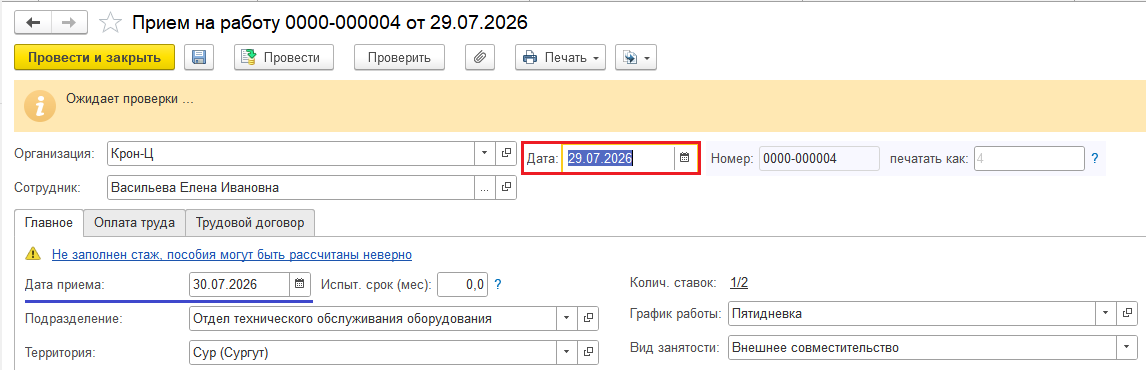
Task: Click the back arrow navigation button
Action: coord(34,23)
